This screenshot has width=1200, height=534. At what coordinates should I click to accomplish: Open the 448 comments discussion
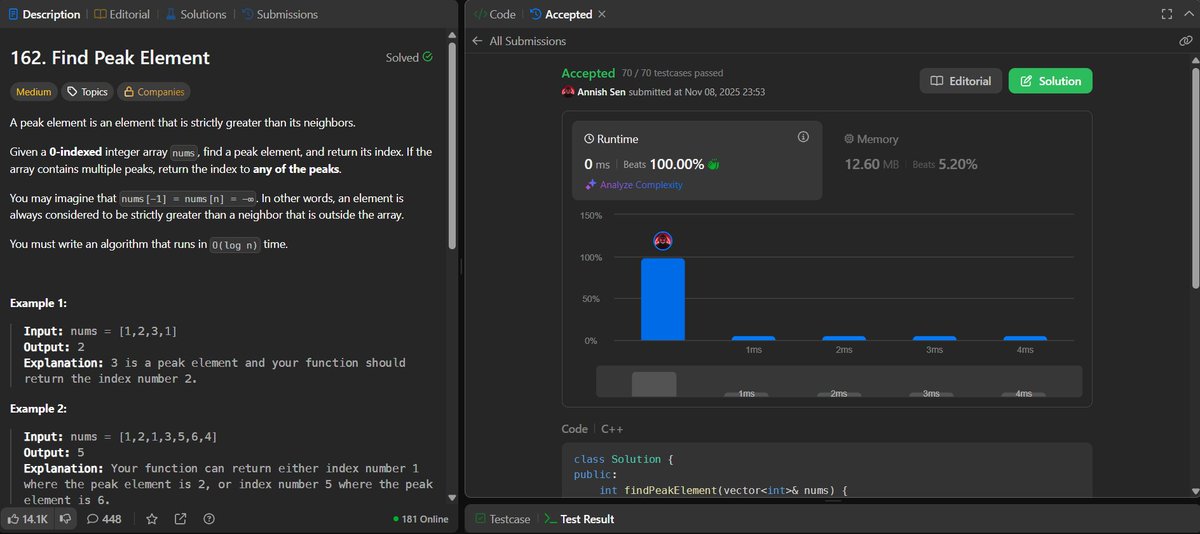click(x=104, y=519)
